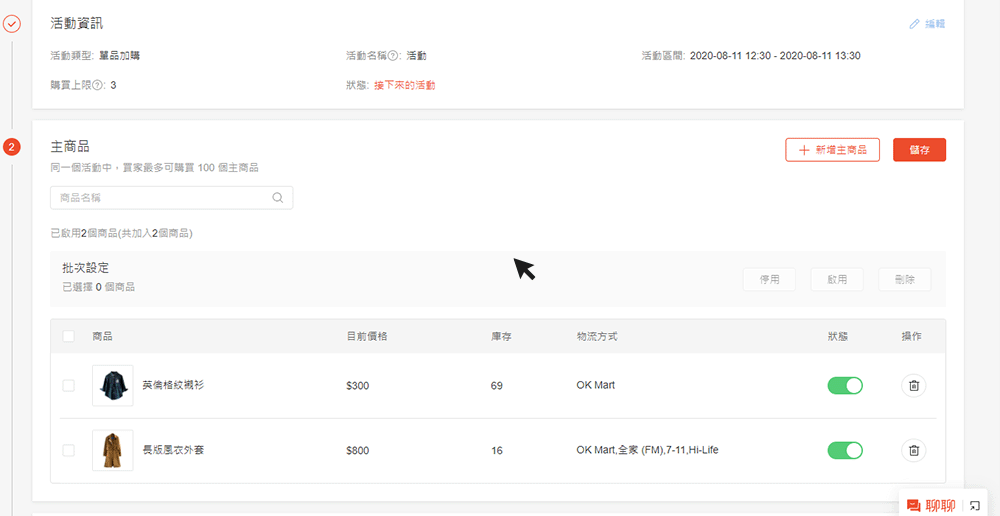The height and width of the screenshot is (516, 1000).
Task: Select the 長版風衣外套 row checkbox
Action: click(69, 451)
